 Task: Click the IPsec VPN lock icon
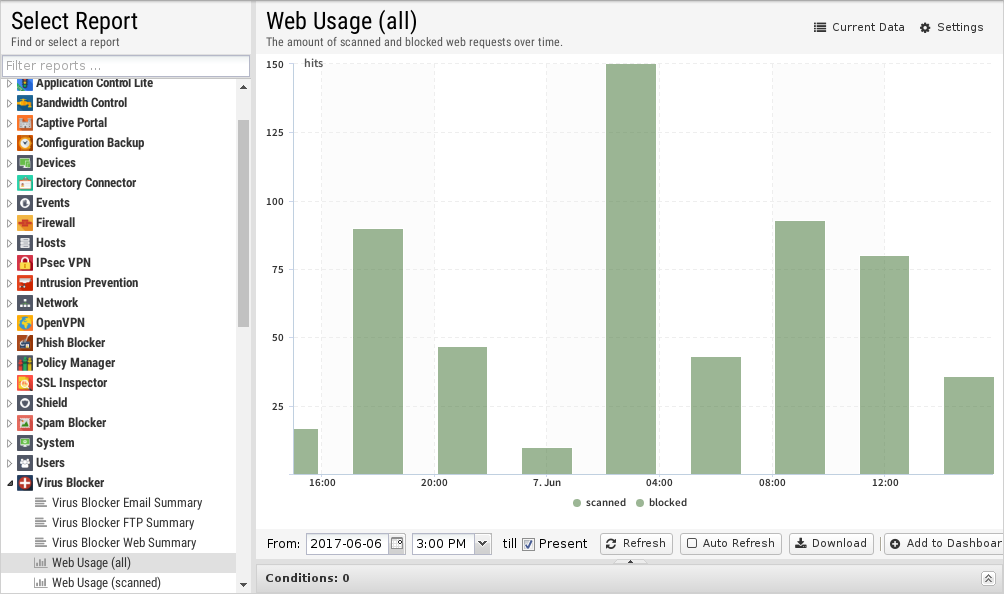(x=24, y=263)
